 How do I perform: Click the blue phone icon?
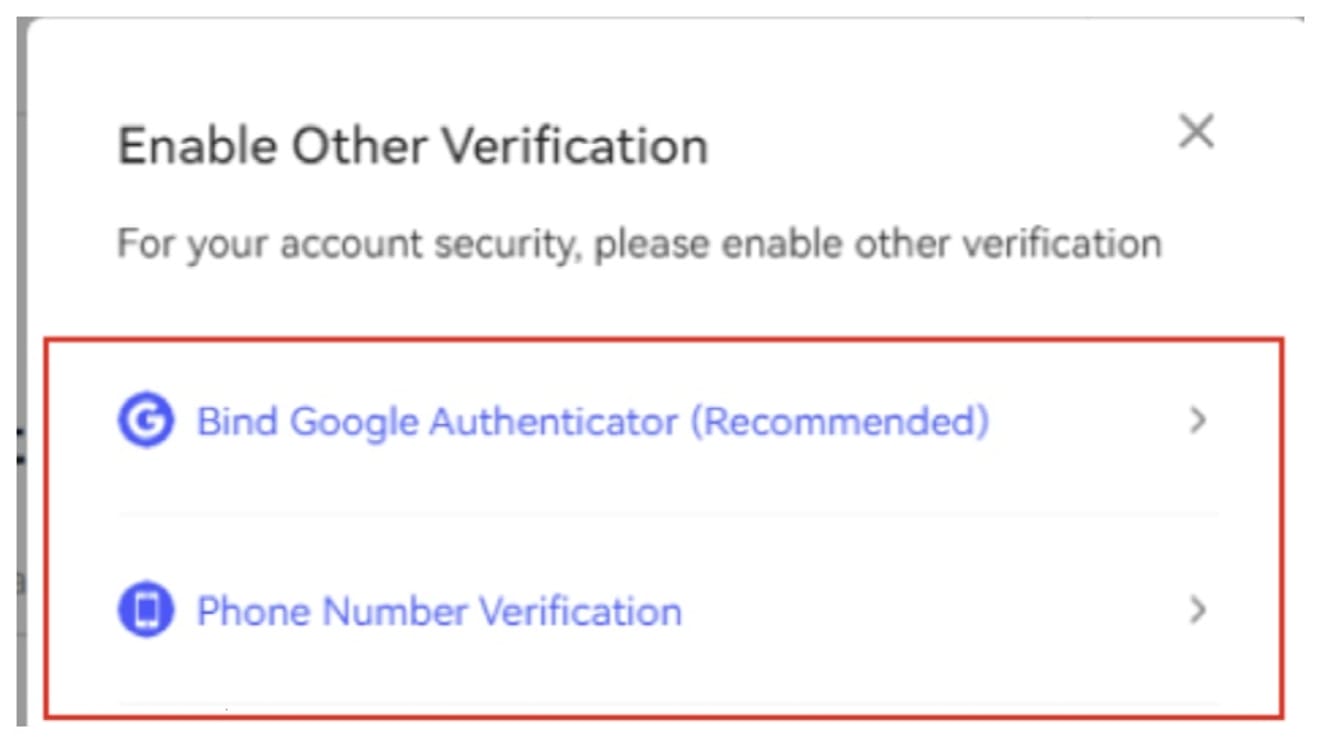tap(145, 610)
